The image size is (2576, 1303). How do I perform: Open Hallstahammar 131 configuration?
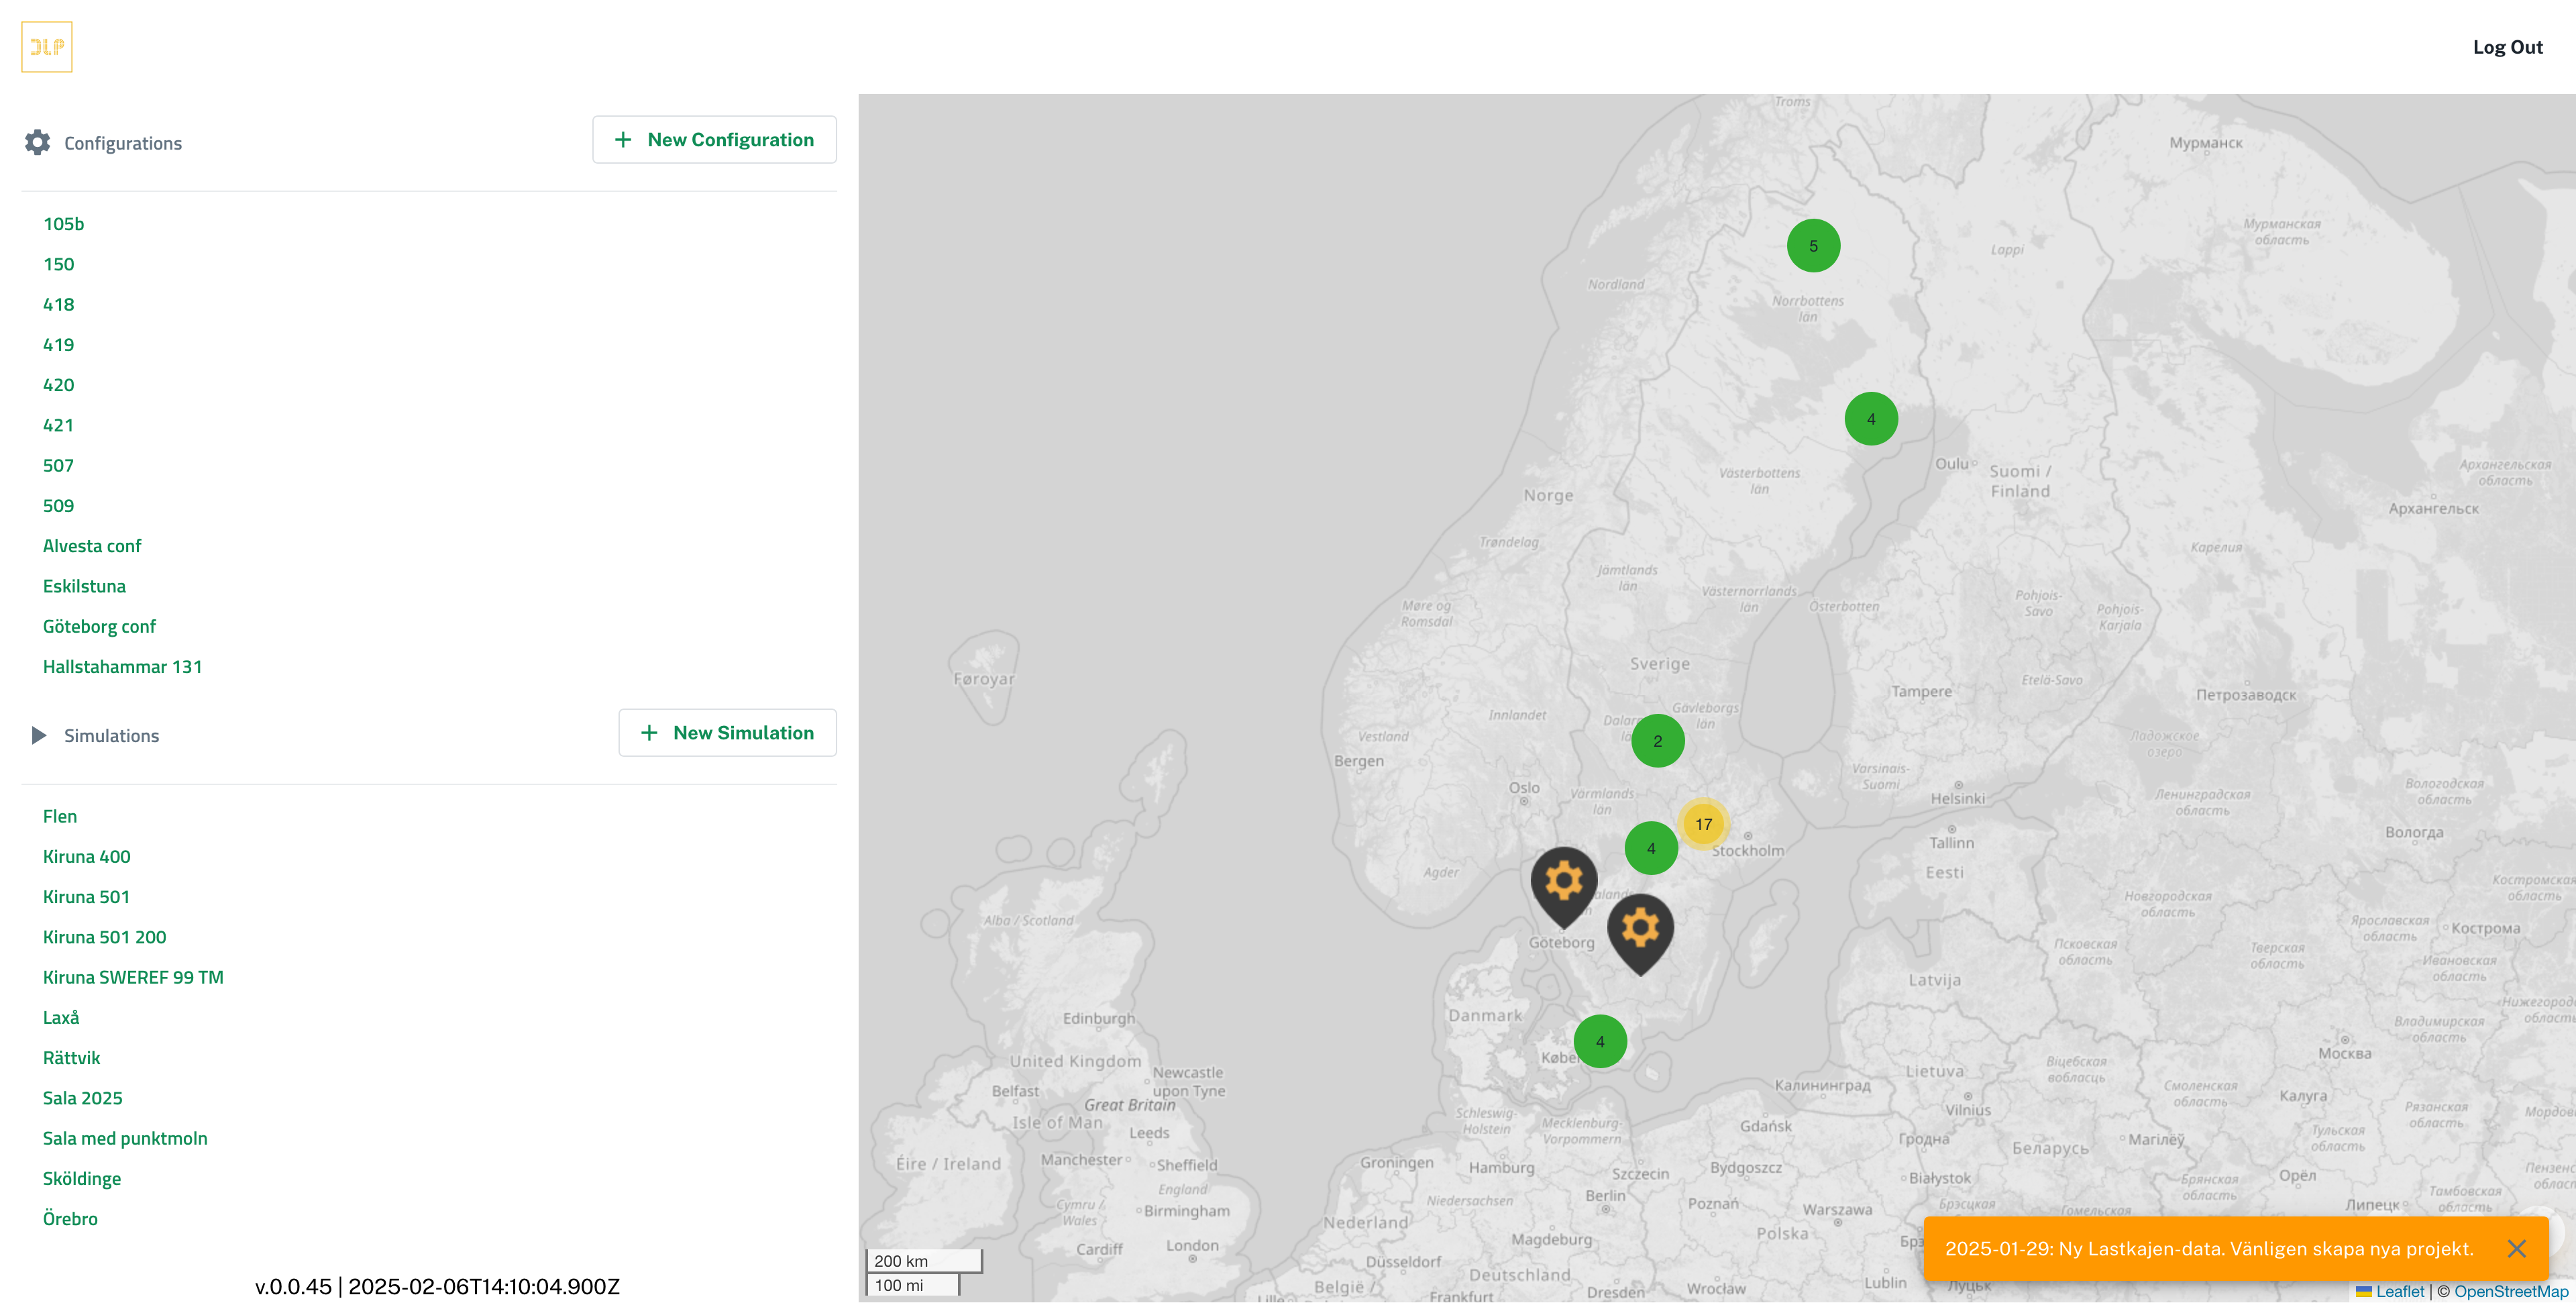click(122, 667)
